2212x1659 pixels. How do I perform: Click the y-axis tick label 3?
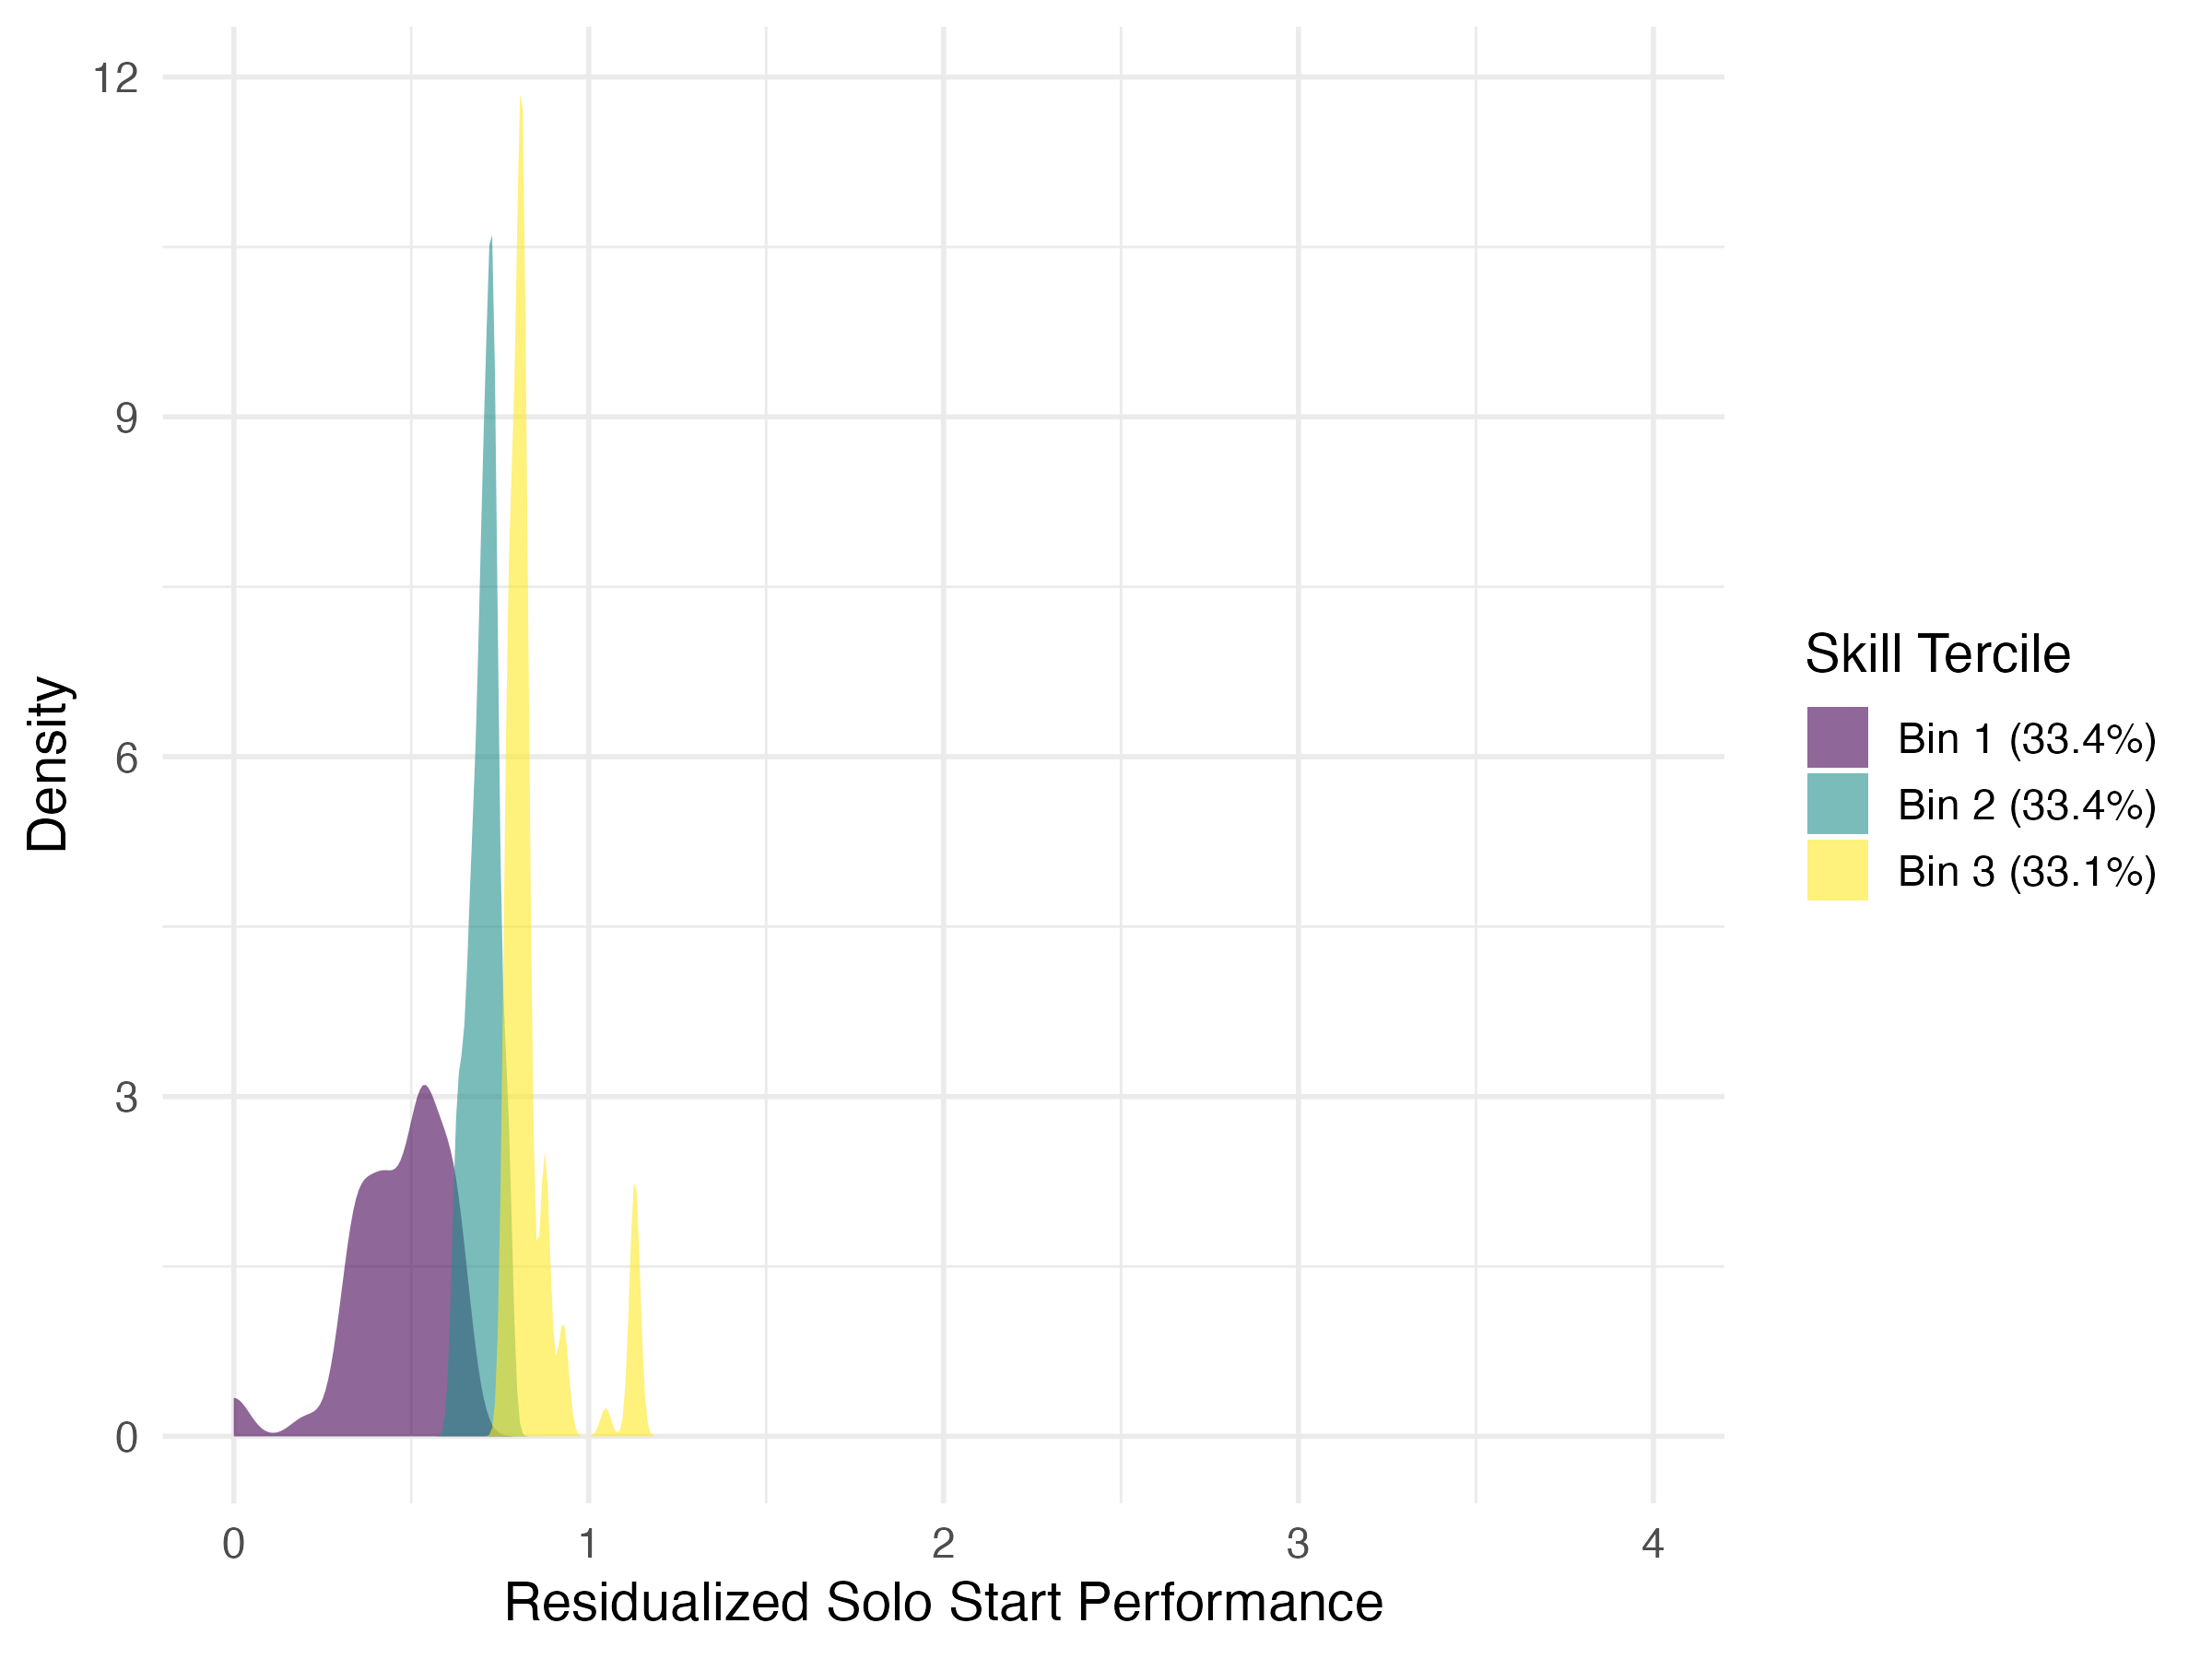[126, 1098]
